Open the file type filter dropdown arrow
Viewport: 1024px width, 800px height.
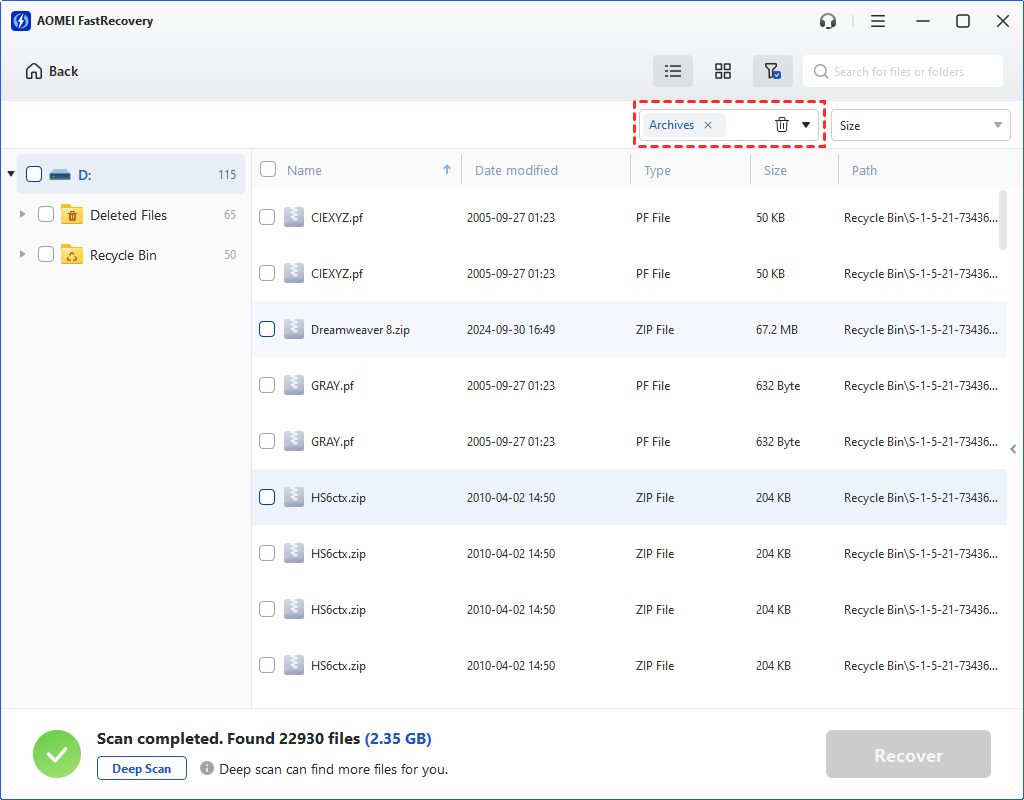(x=806, y=125)
